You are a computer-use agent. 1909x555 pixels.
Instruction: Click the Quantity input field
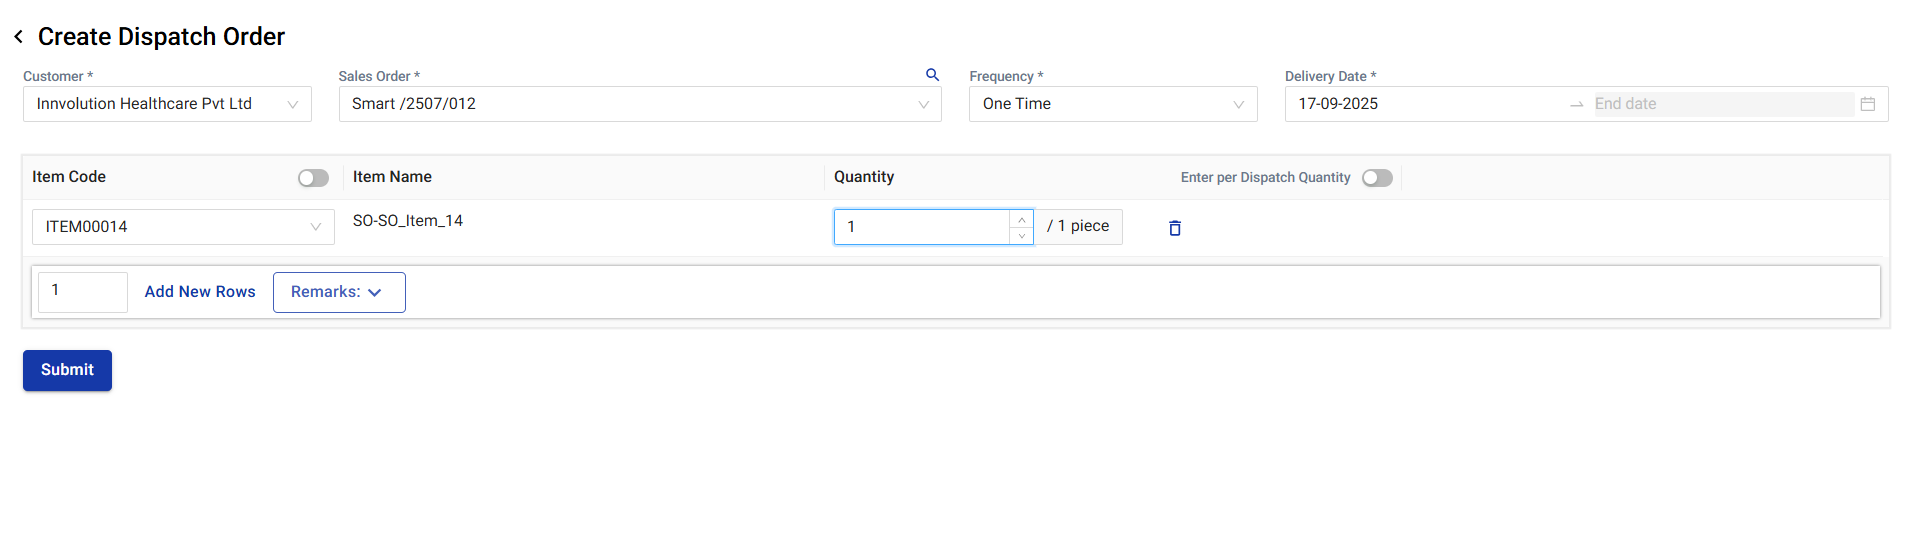coord(922,227)
